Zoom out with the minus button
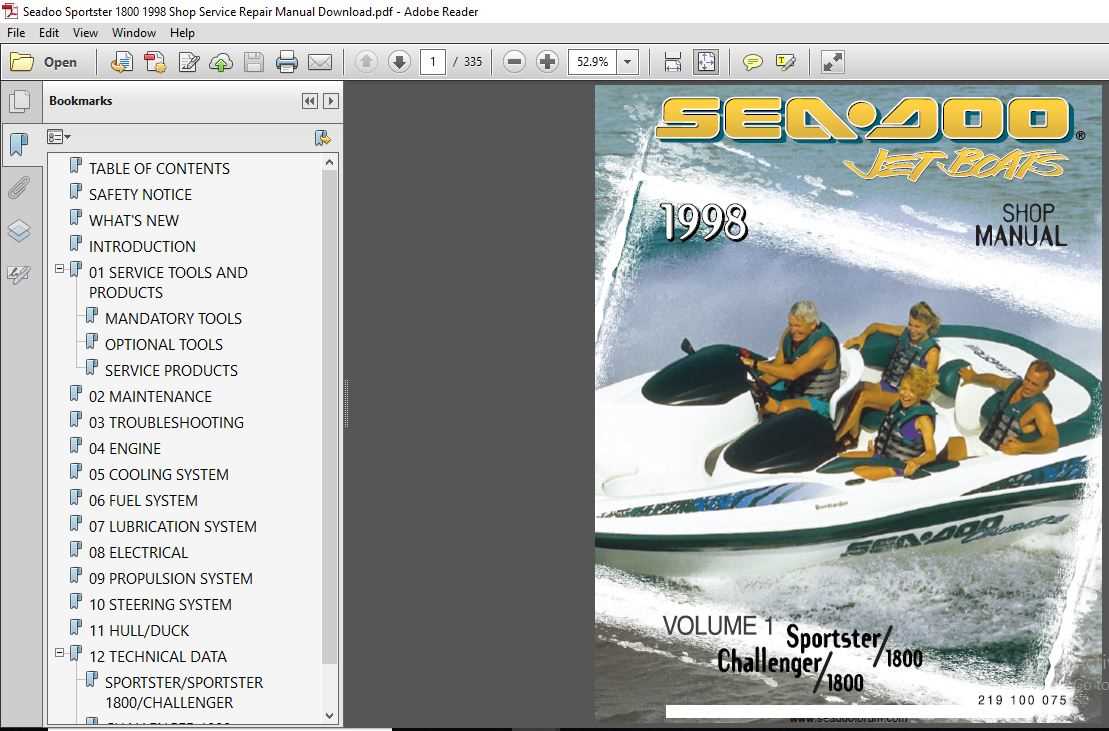This screenshot has height=731, width=1109. (514, 62)
